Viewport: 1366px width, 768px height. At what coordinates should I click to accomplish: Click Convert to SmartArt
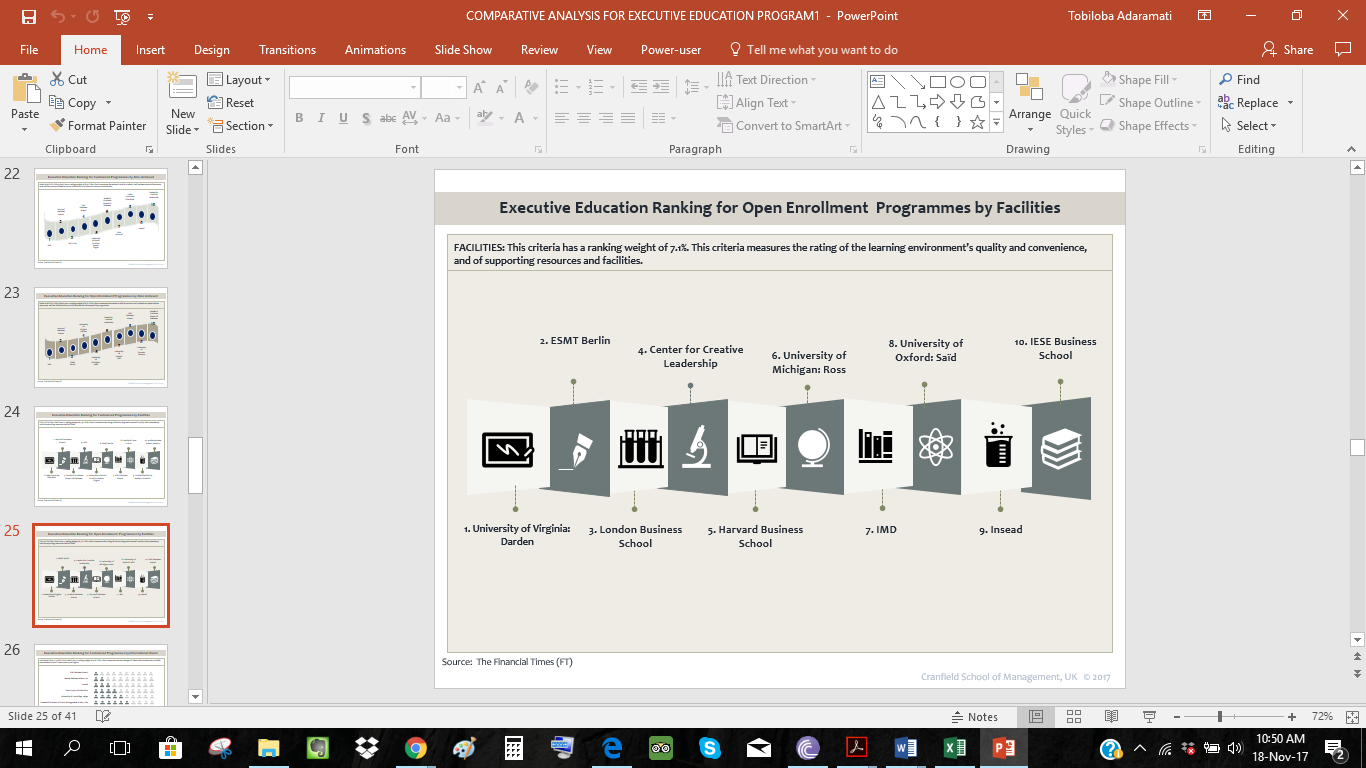pyautogui.click(x=784, y=126)
